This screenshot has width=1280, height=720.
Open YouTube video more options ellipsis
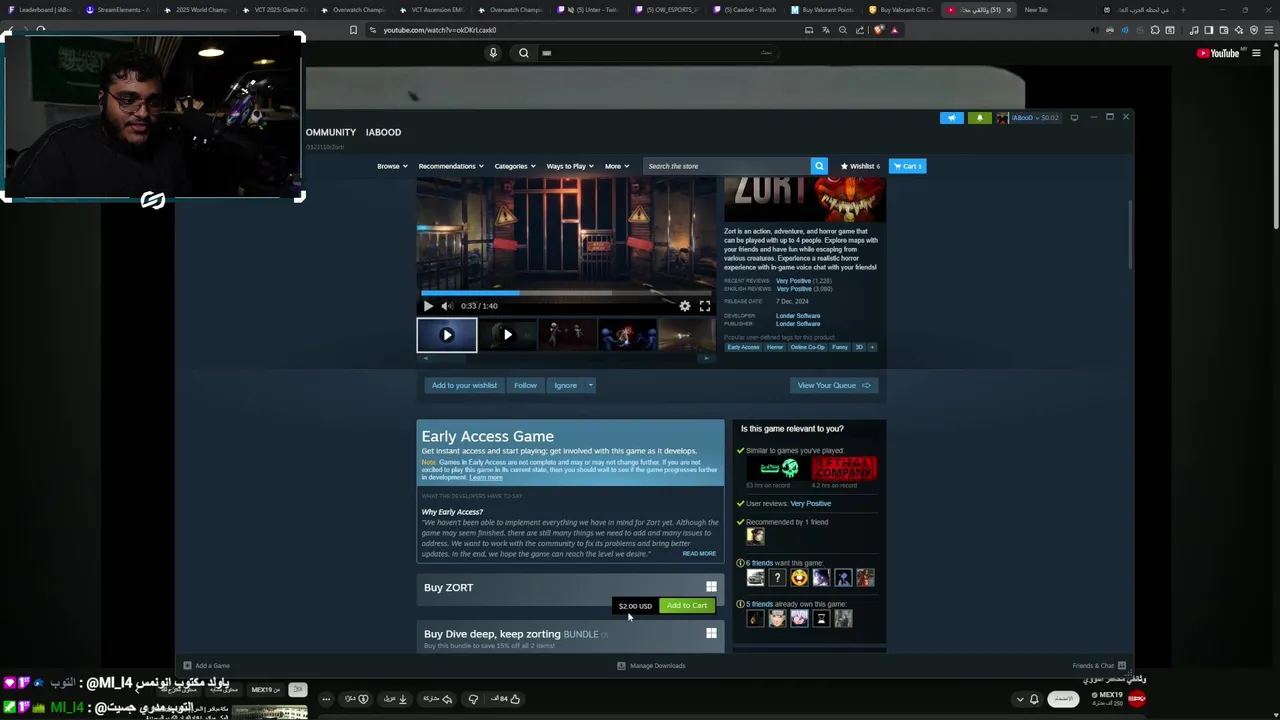tap(326, 699)
